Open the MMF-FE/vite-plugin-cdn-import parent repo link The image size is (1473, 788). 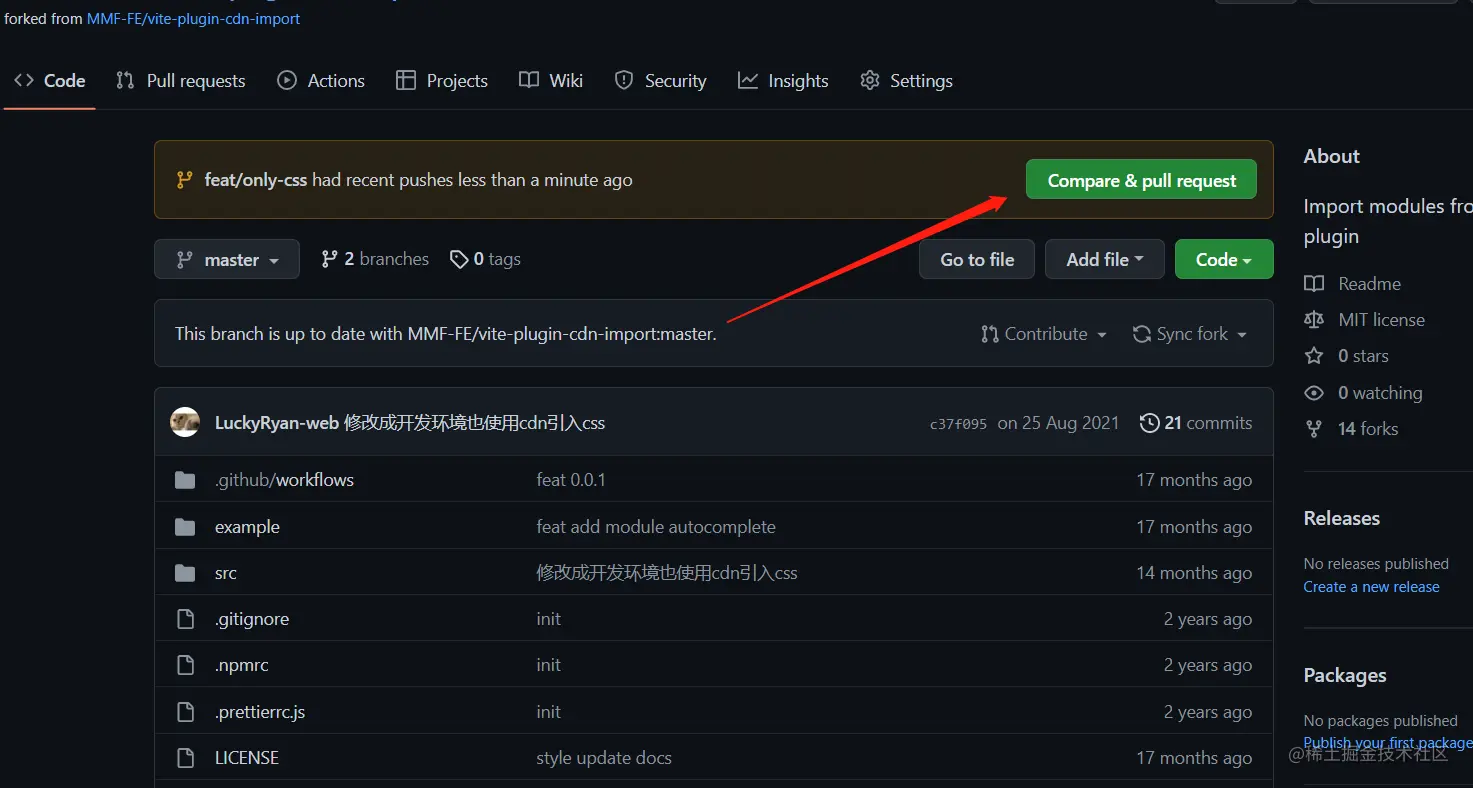[x=193, y=19]
